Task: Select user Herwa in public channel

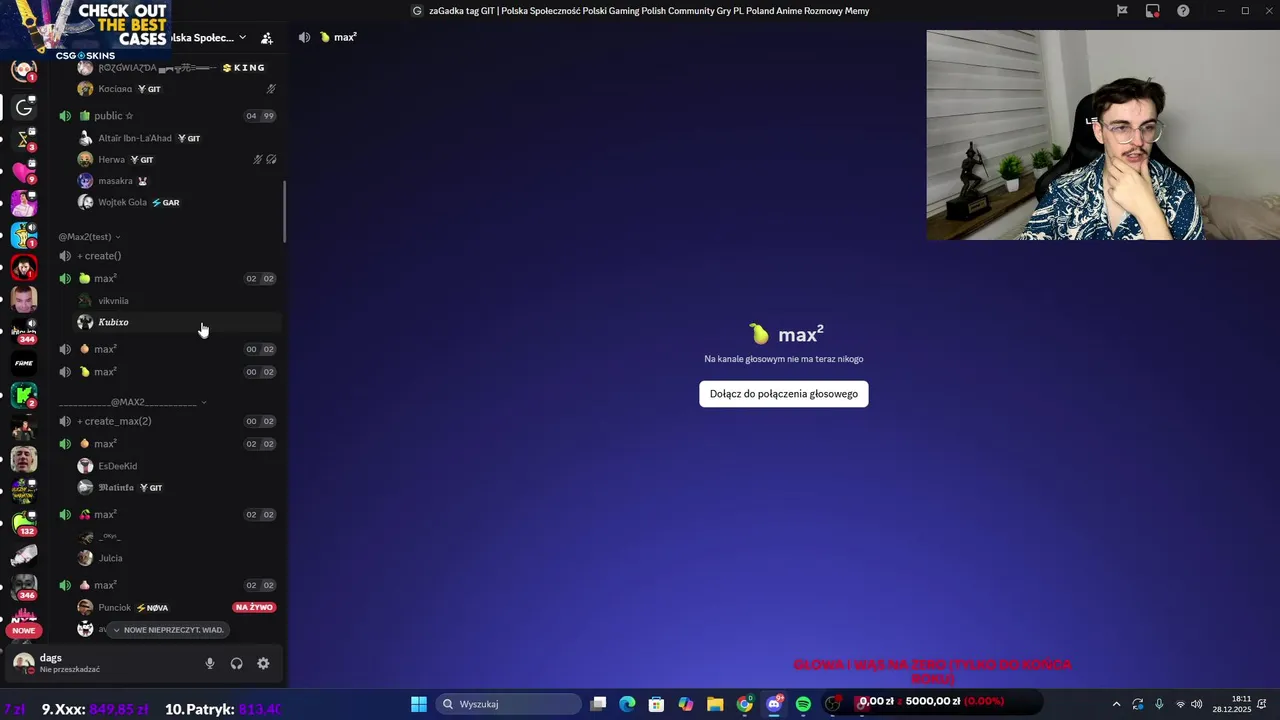Action: pos(178,160)
